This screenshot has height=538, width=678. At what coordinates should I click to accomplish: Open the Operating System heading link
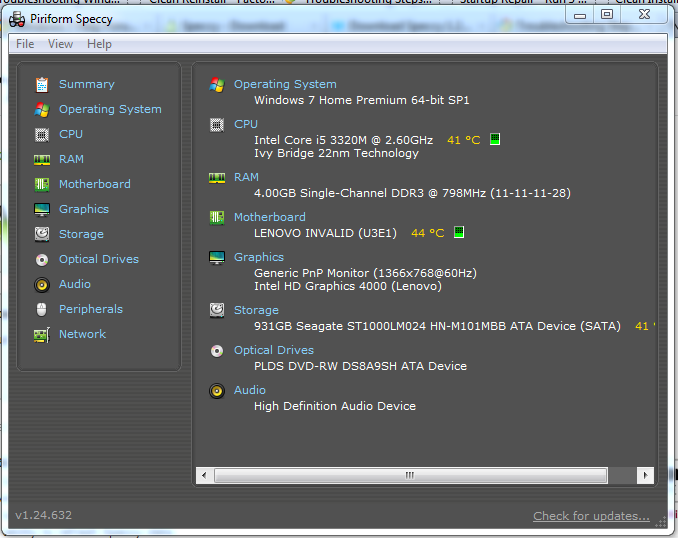[x=285, y=84]
